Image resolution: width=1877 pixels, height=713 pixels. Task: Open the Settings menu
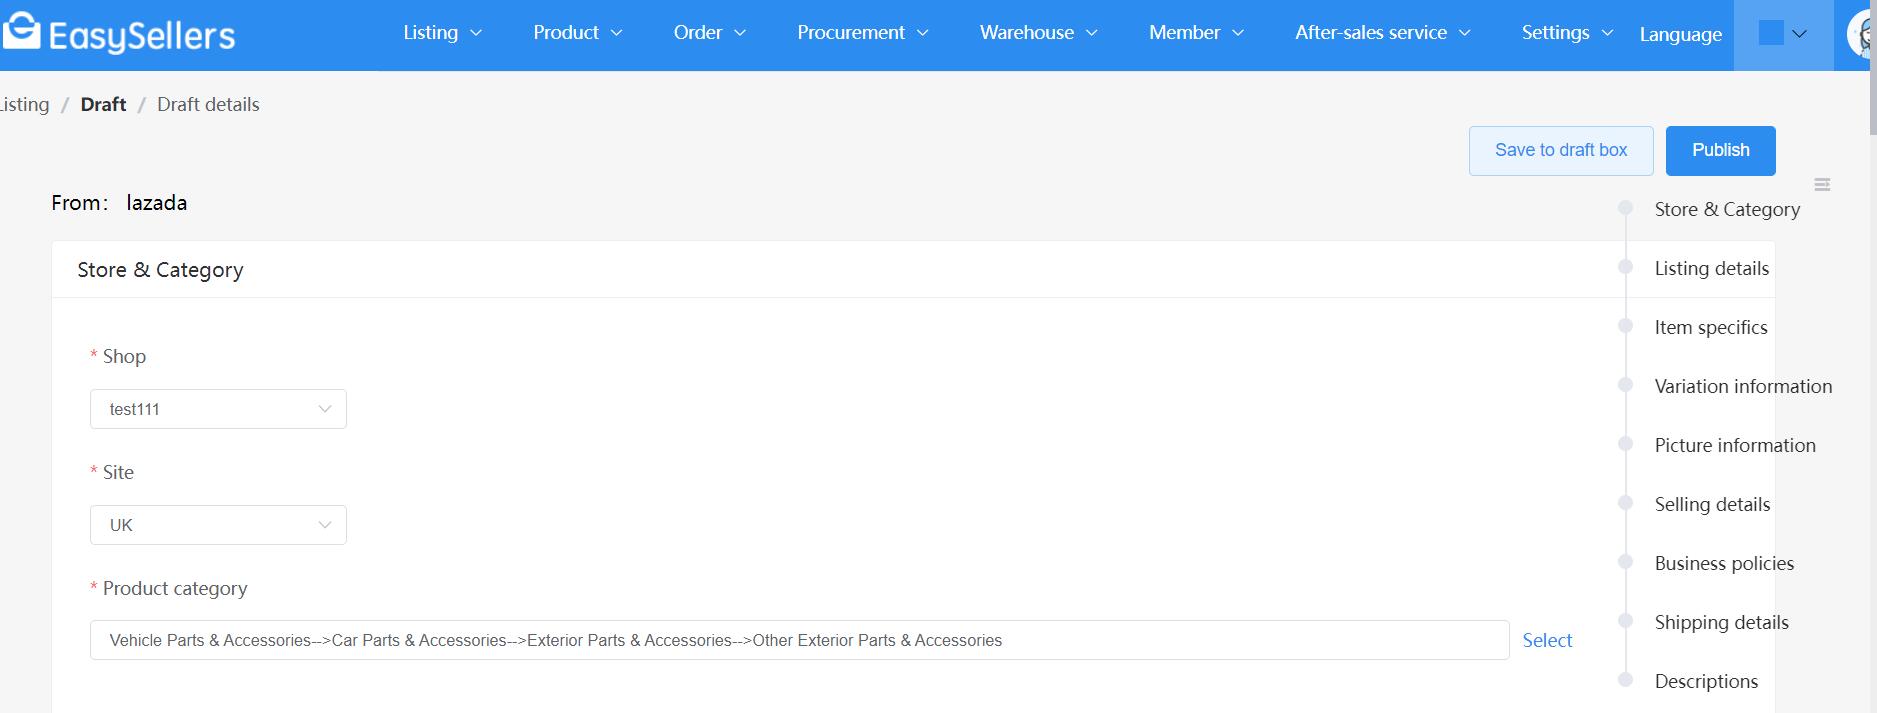tap(1567, 33)
